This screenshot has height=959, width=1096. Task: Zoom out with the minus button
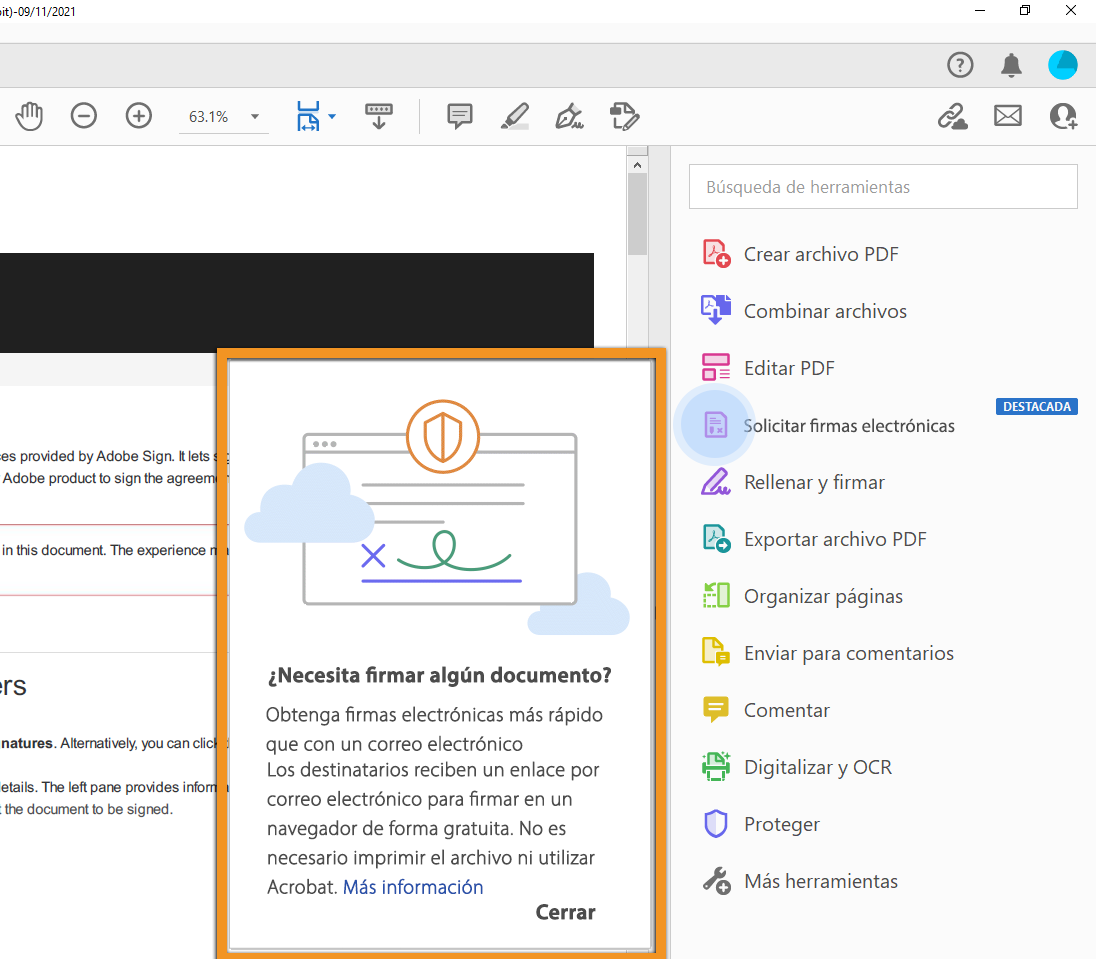tap(84, 116)
